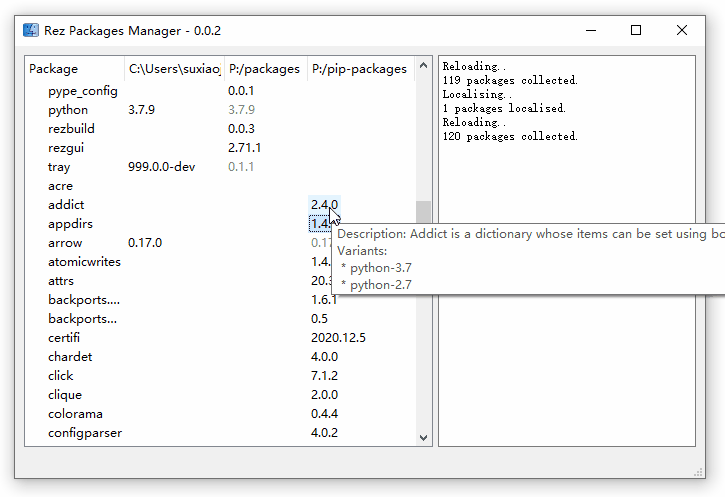The image size is (725, 497).
Task: Click the P:/pip-packages column header
Action: pyautogui.click(x=361, y=69)
